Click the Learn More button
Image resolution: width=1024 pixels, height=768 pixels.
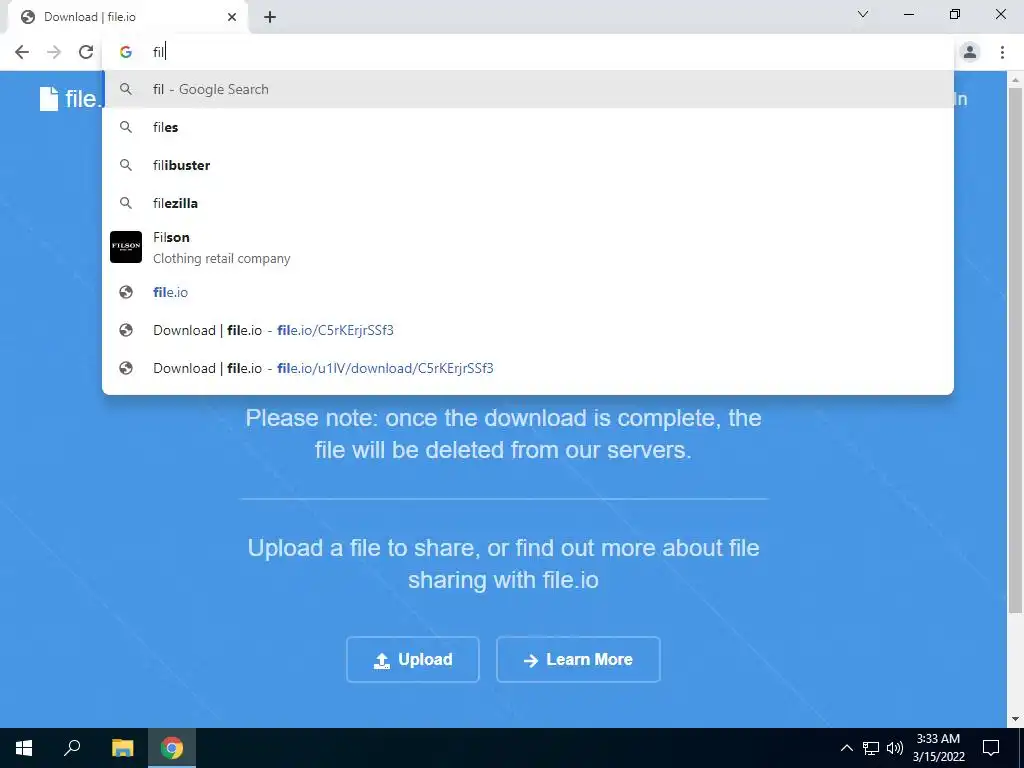point(578,660)
